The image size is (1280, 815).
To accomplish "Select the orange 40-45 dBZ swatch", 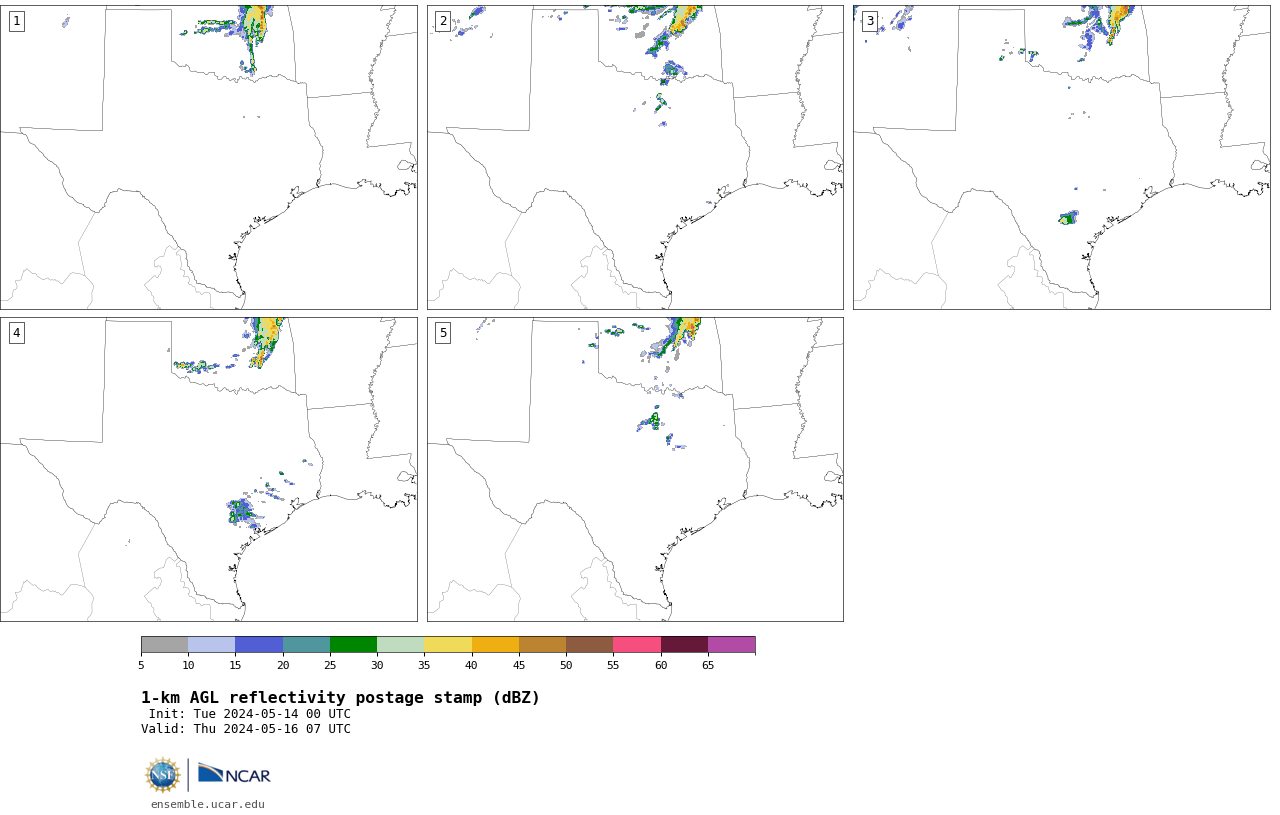I will (495, 644).
